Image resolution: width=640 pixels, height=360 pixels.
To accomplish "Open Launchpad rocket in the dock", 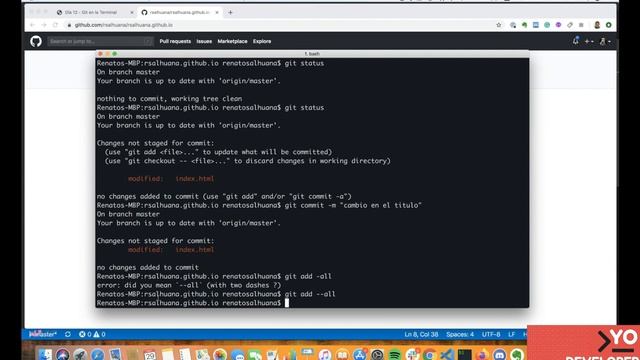I will (80, 354).
